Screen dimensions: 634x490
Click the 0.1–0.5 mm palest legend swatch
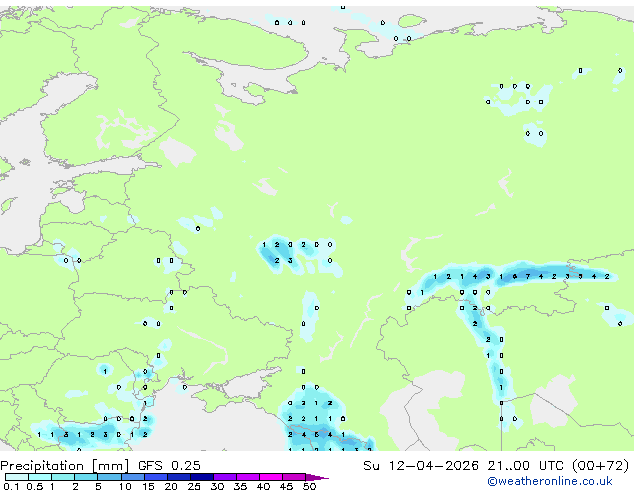coord(17,477)
